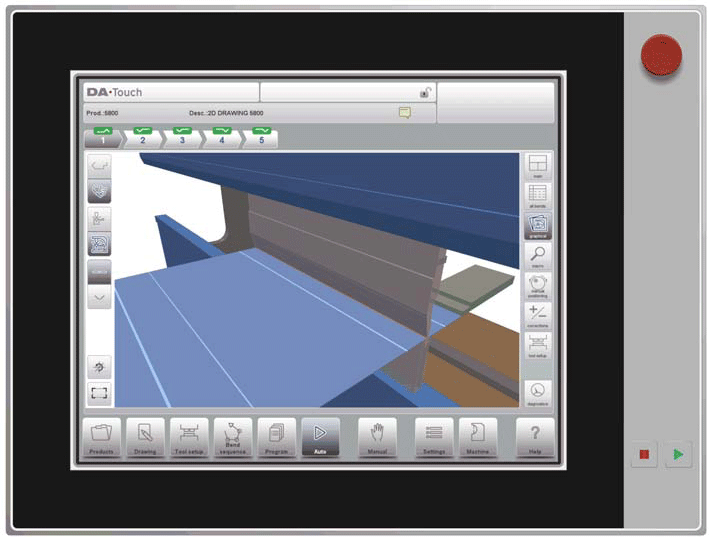The width and height of the screenshot is (710, 537).
Task: Toggle the graphical view mode
Action: pyautogui.click(x=538, y=225)
